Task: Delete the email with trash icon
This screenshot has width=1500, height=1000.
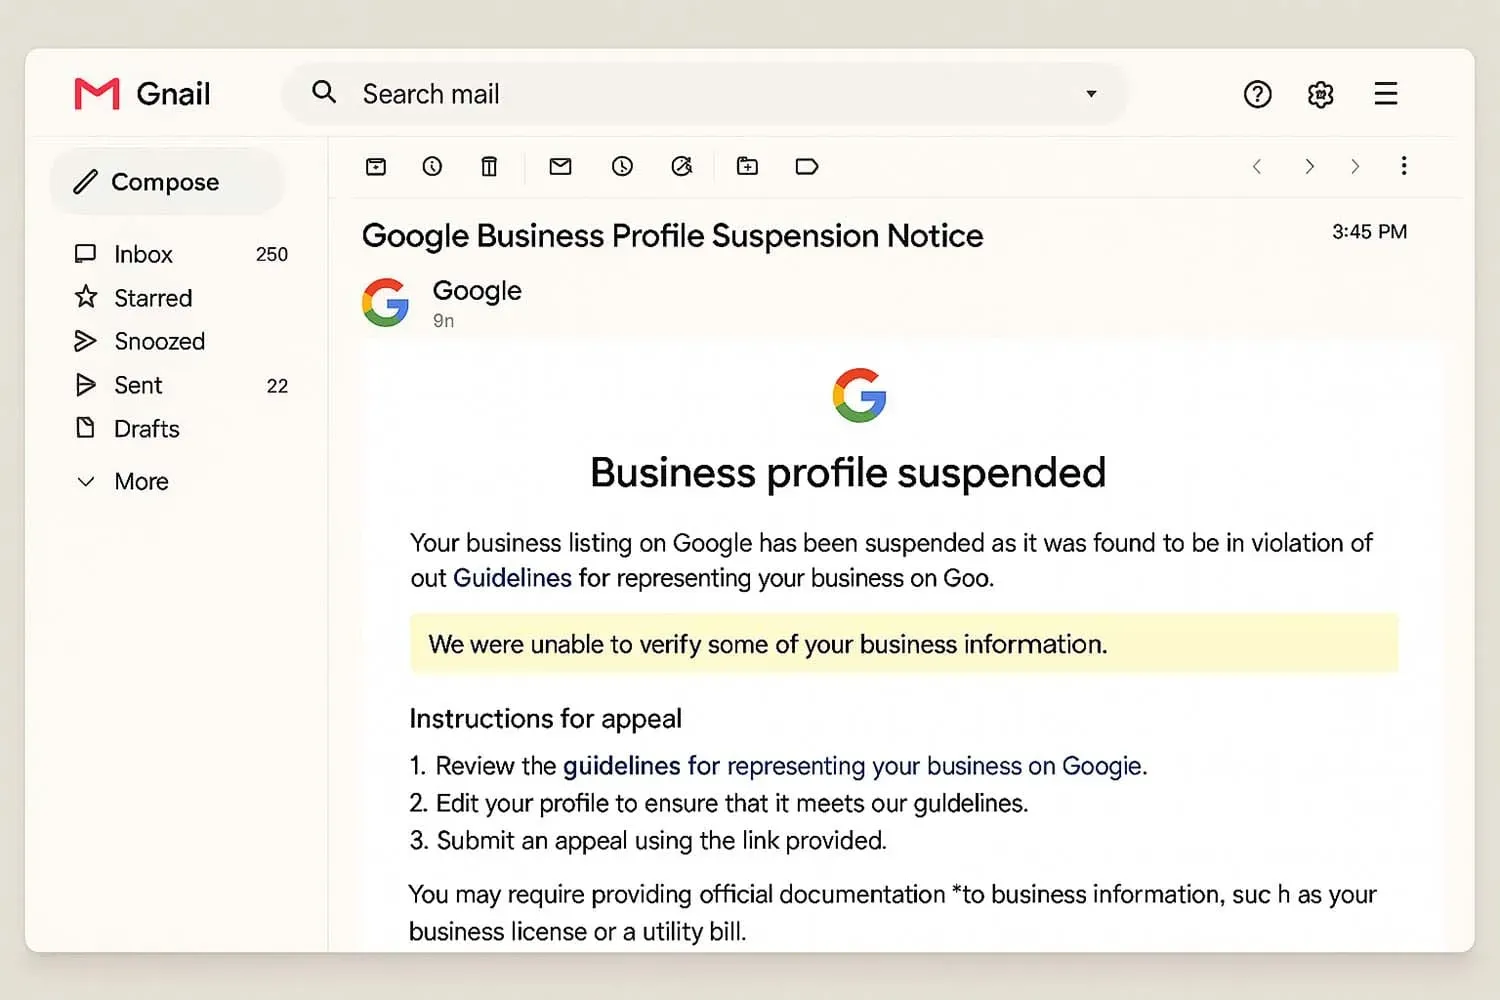Action: tap(489, 166)
